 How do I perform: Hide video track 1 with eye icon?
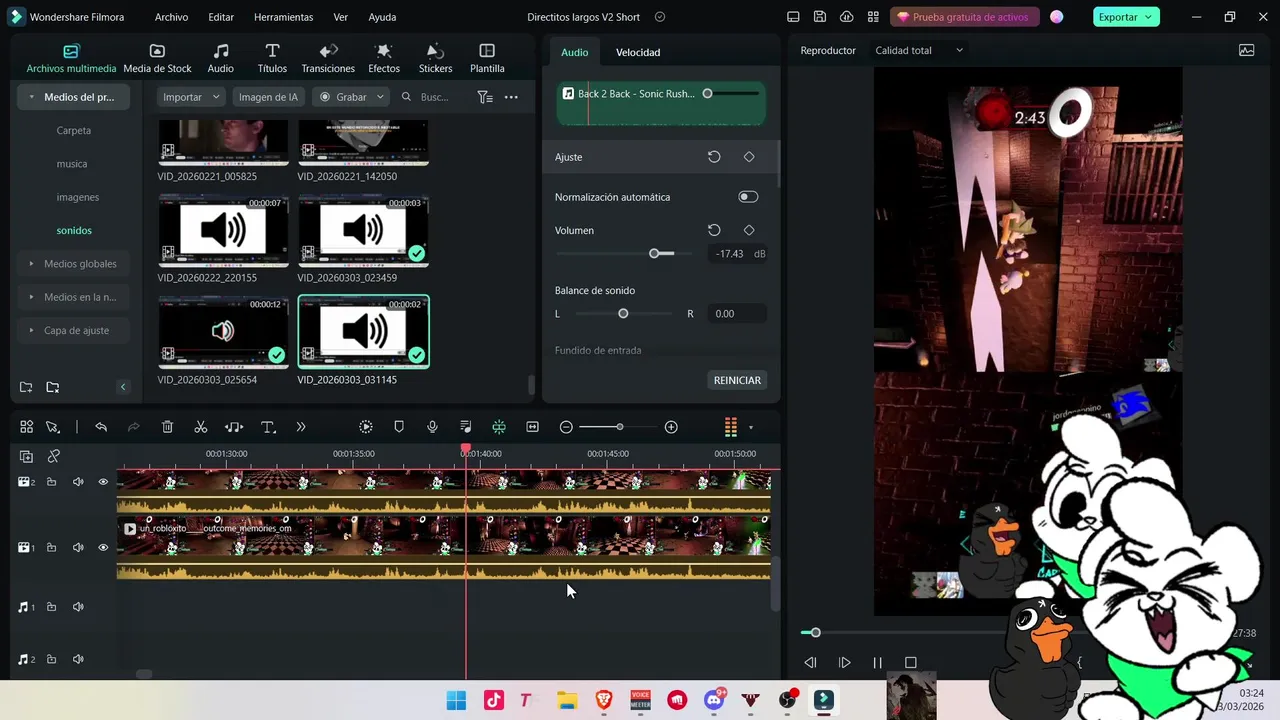coord(103,548)
